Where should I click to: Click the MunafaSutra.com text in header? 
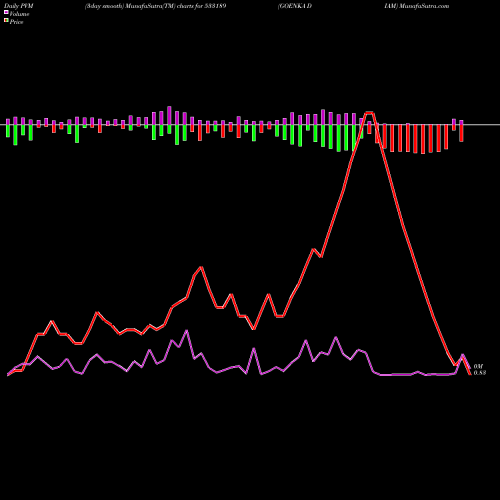point(424,6)
